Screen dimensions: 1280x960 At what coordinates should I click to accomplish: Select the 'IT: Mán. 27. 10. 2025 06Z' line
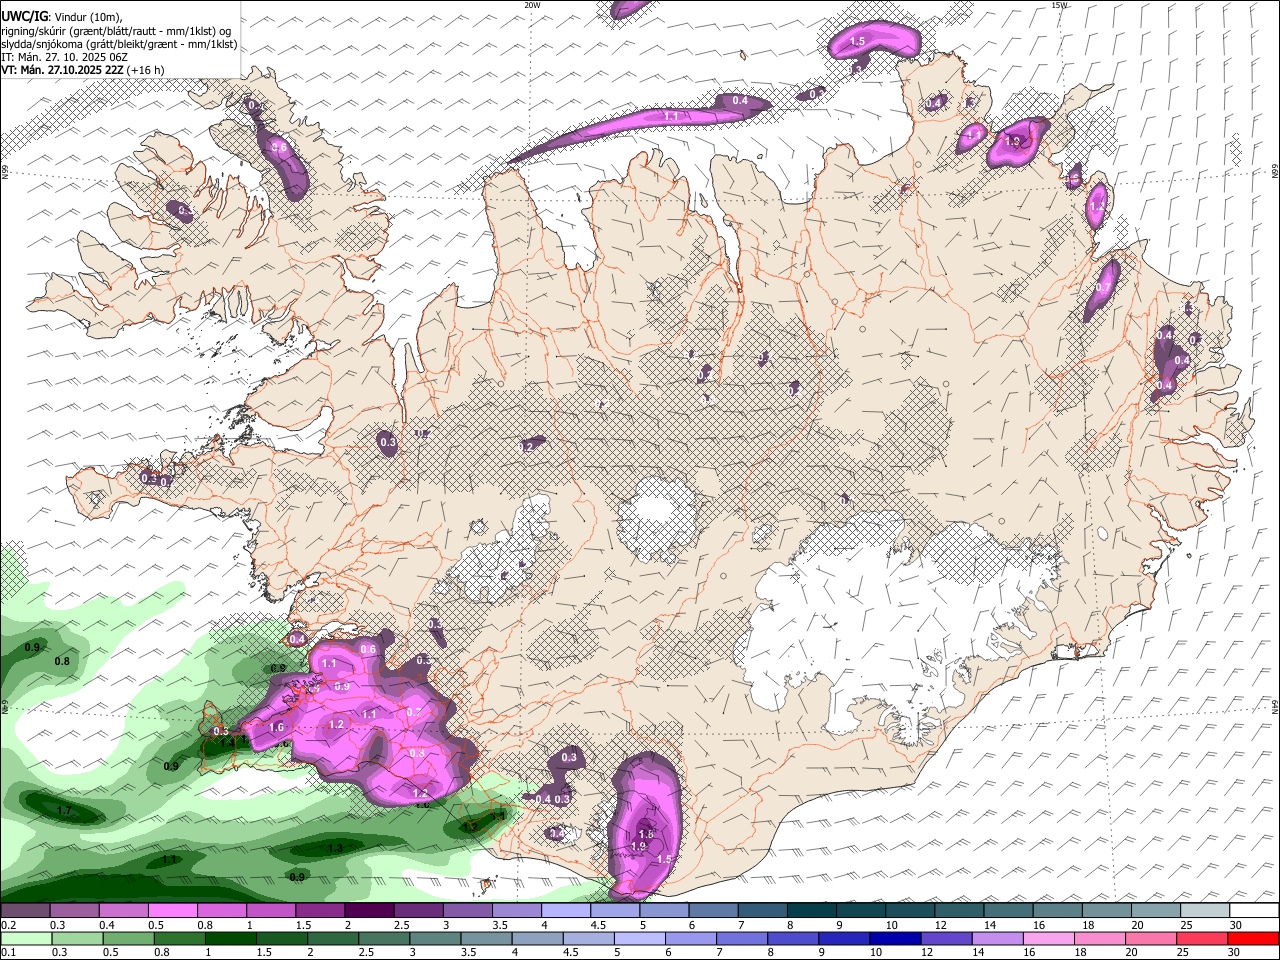(x=63, y=57)
